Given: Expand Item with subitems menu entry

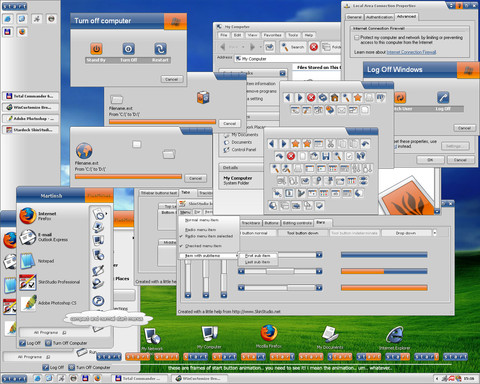Looking at the screenshot, I should click(209, 256).
